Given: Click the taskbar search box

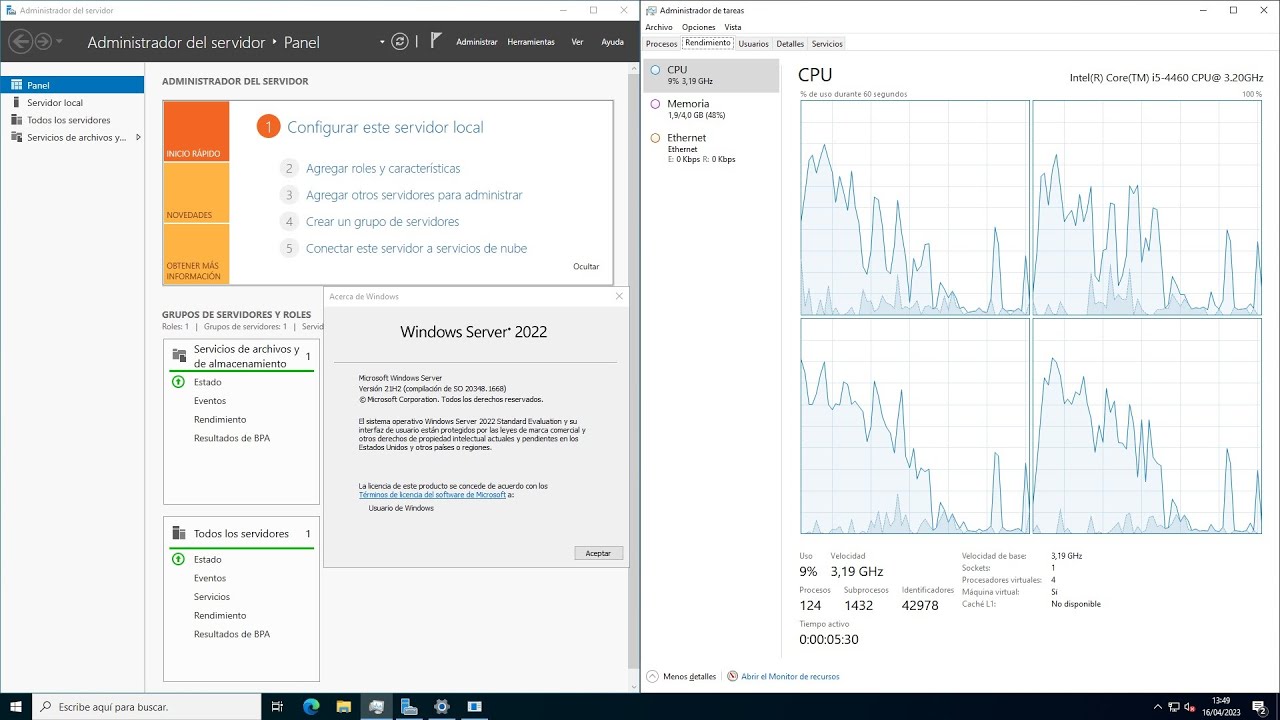Looking at the screenshot, I should pyautogui.click(x=147, y=706).
